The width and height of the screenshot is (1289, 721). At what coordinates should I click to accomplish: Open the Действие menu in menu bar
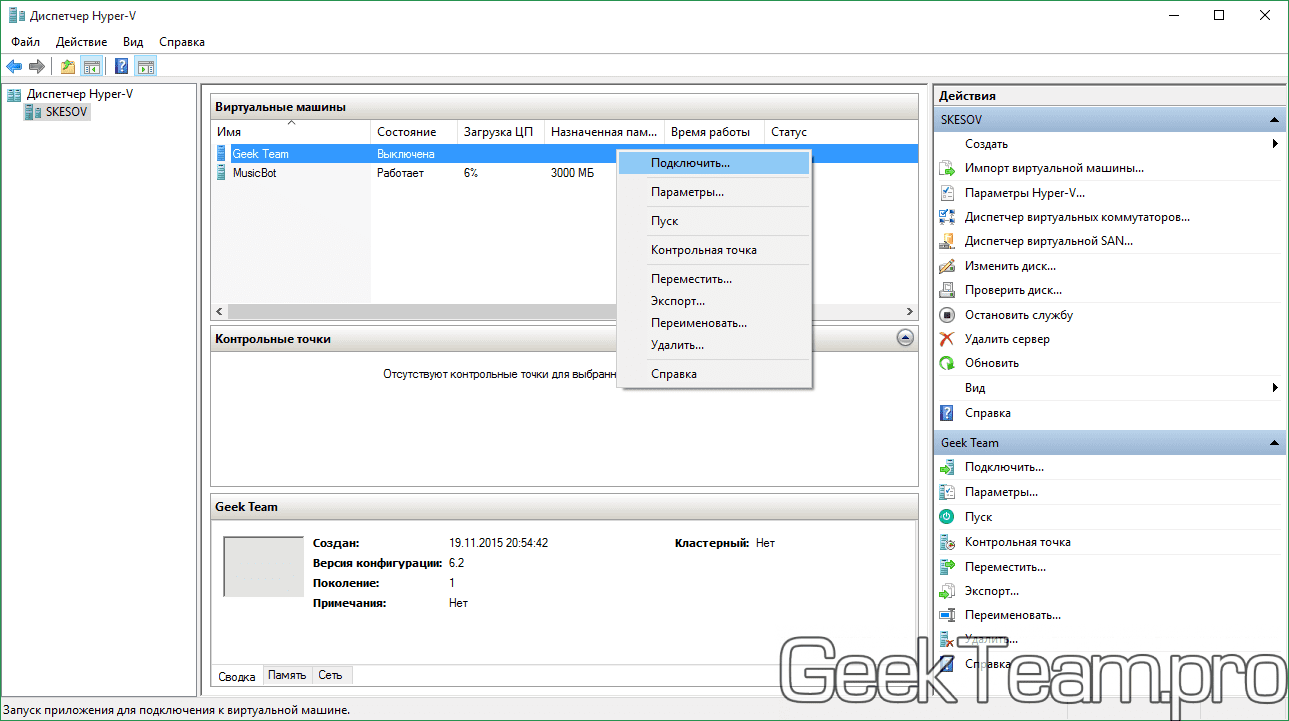82,42
